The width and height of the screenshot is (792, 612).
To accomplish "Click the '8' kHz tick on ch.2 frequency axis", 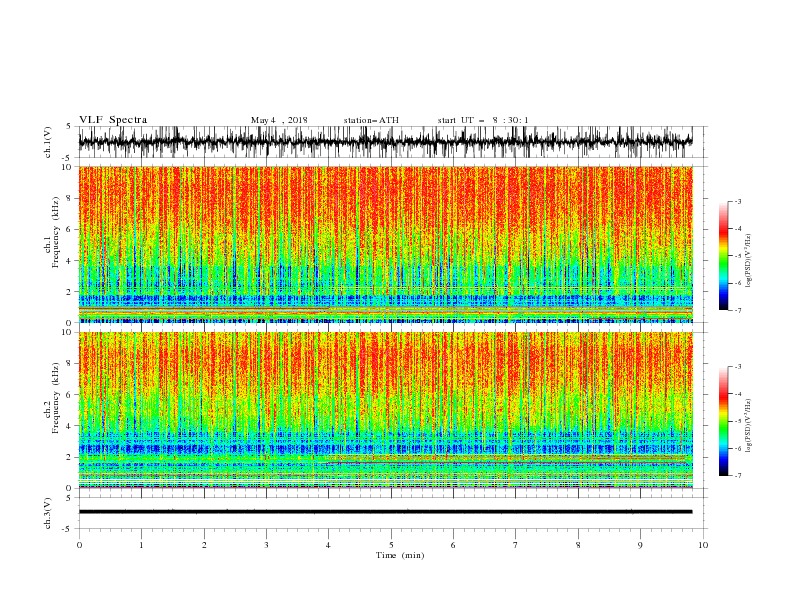I will pos(69,364).
